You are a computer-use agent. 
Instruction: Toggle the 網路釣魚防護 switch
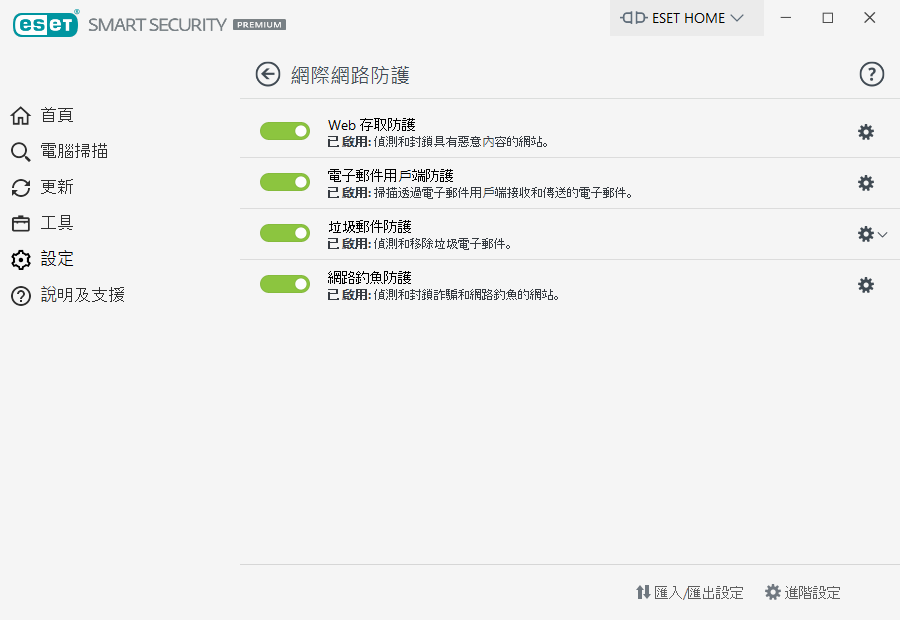point(285,284)
